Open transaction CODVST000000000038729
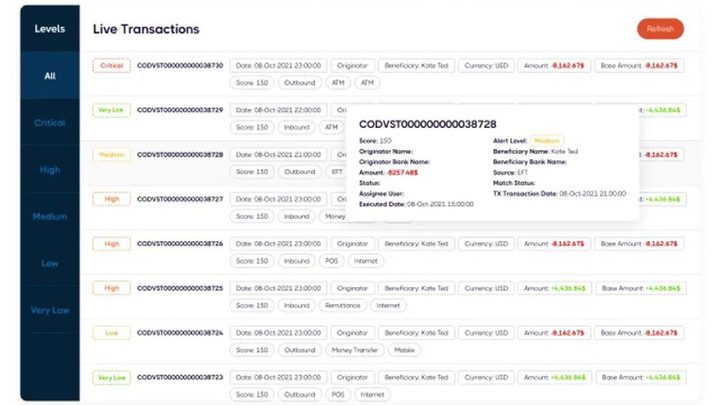Image resolution: width=720 pixels, height=405 pixels. pyautogui.click(x=180, y=110)
